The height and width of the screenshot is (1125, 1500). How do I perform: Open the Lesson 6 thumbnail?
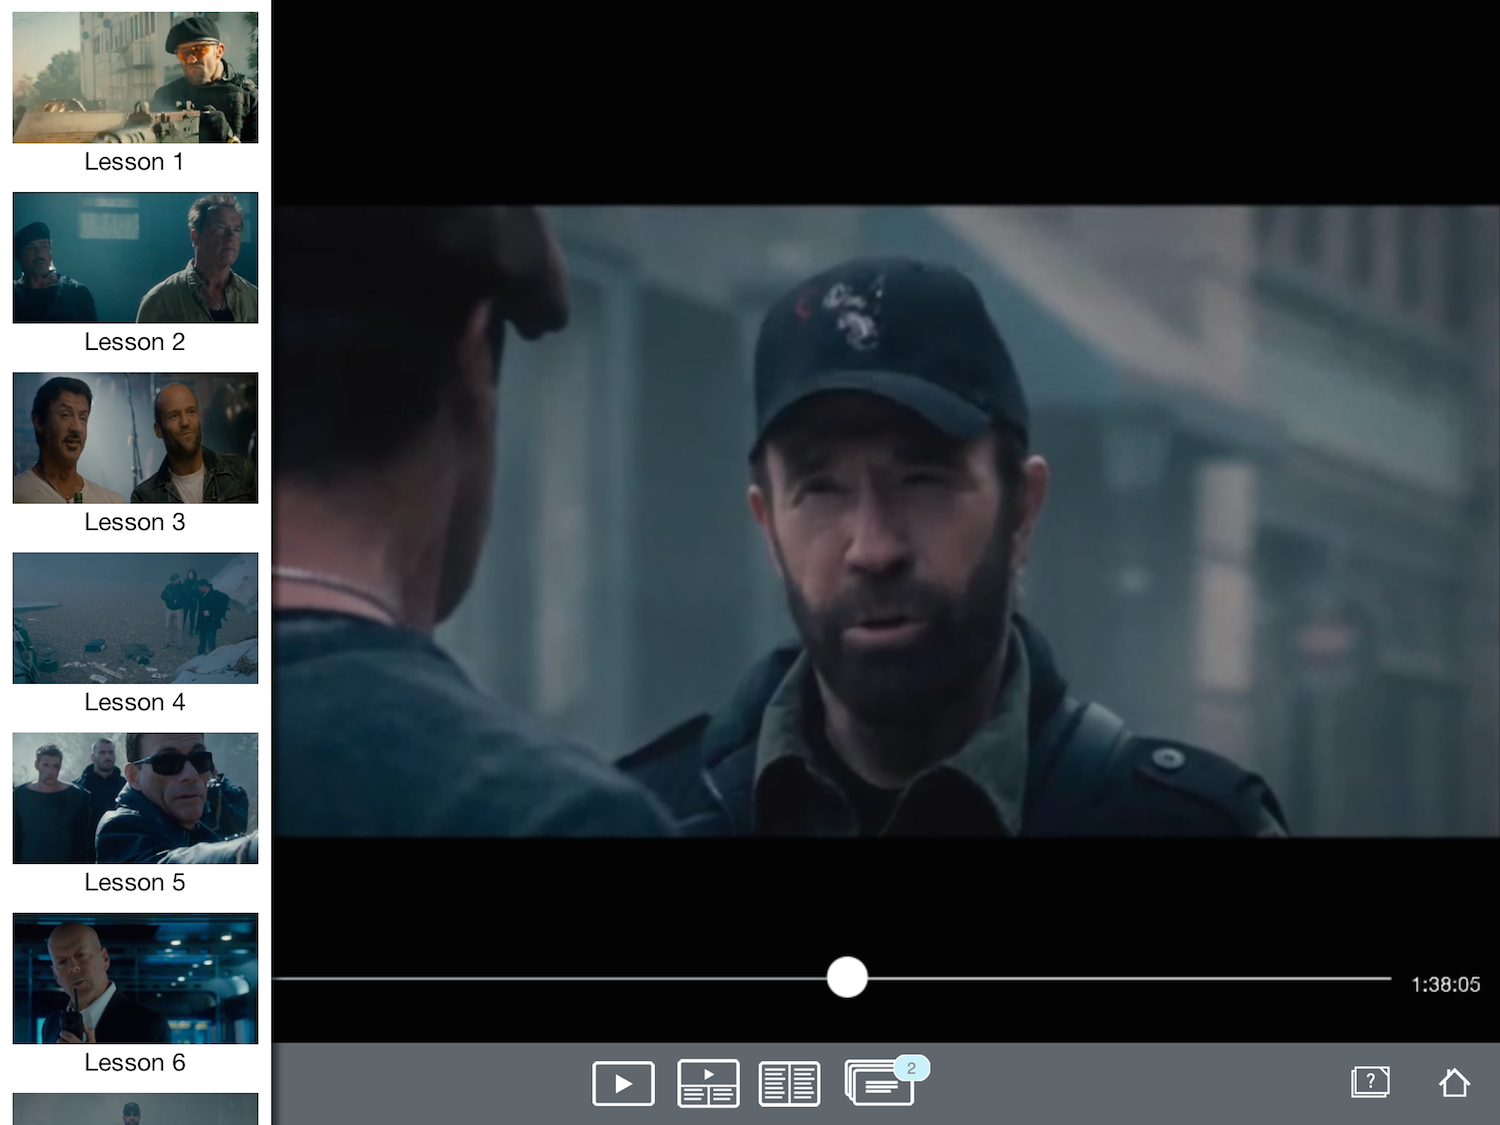click(x=135, y=977)
